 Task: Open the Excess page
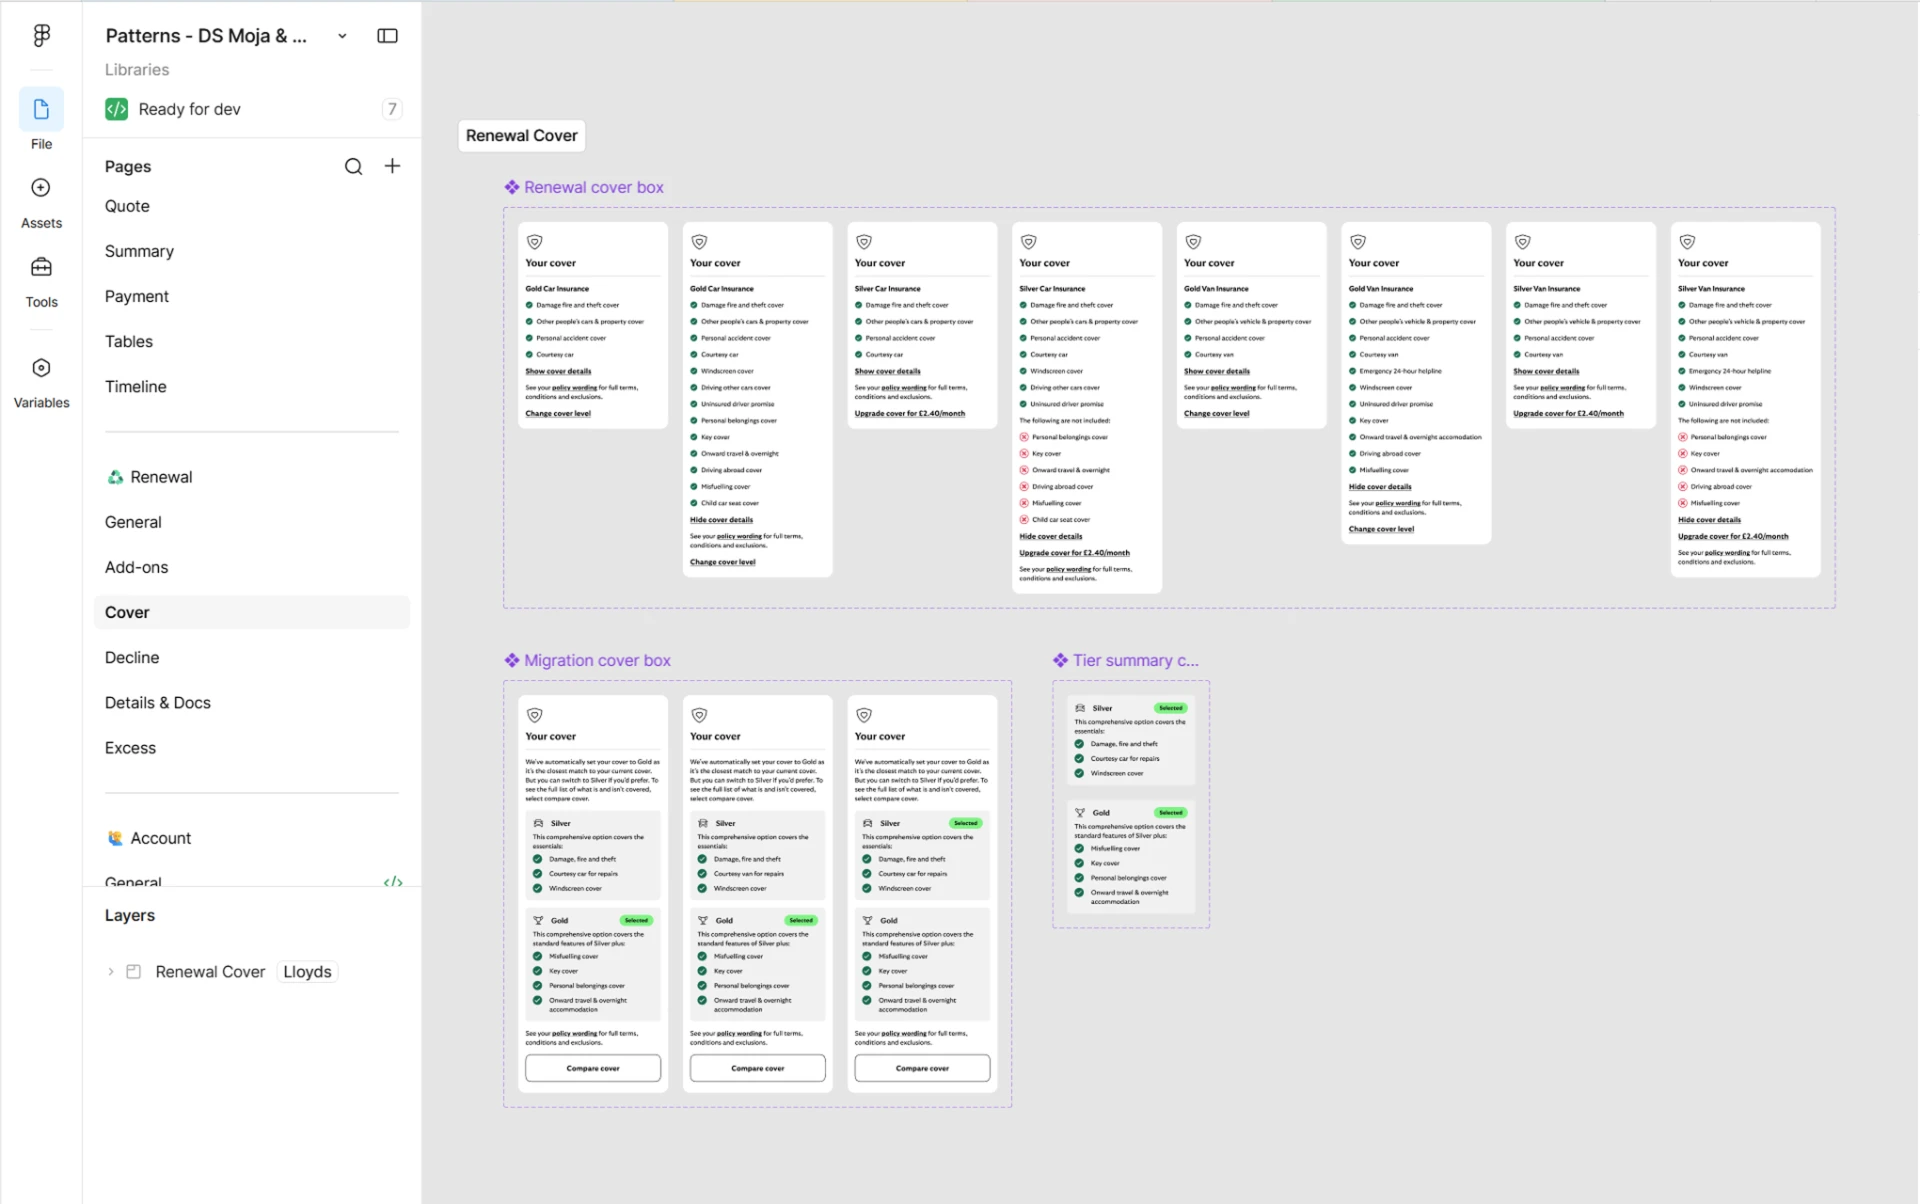coord(130,747)
